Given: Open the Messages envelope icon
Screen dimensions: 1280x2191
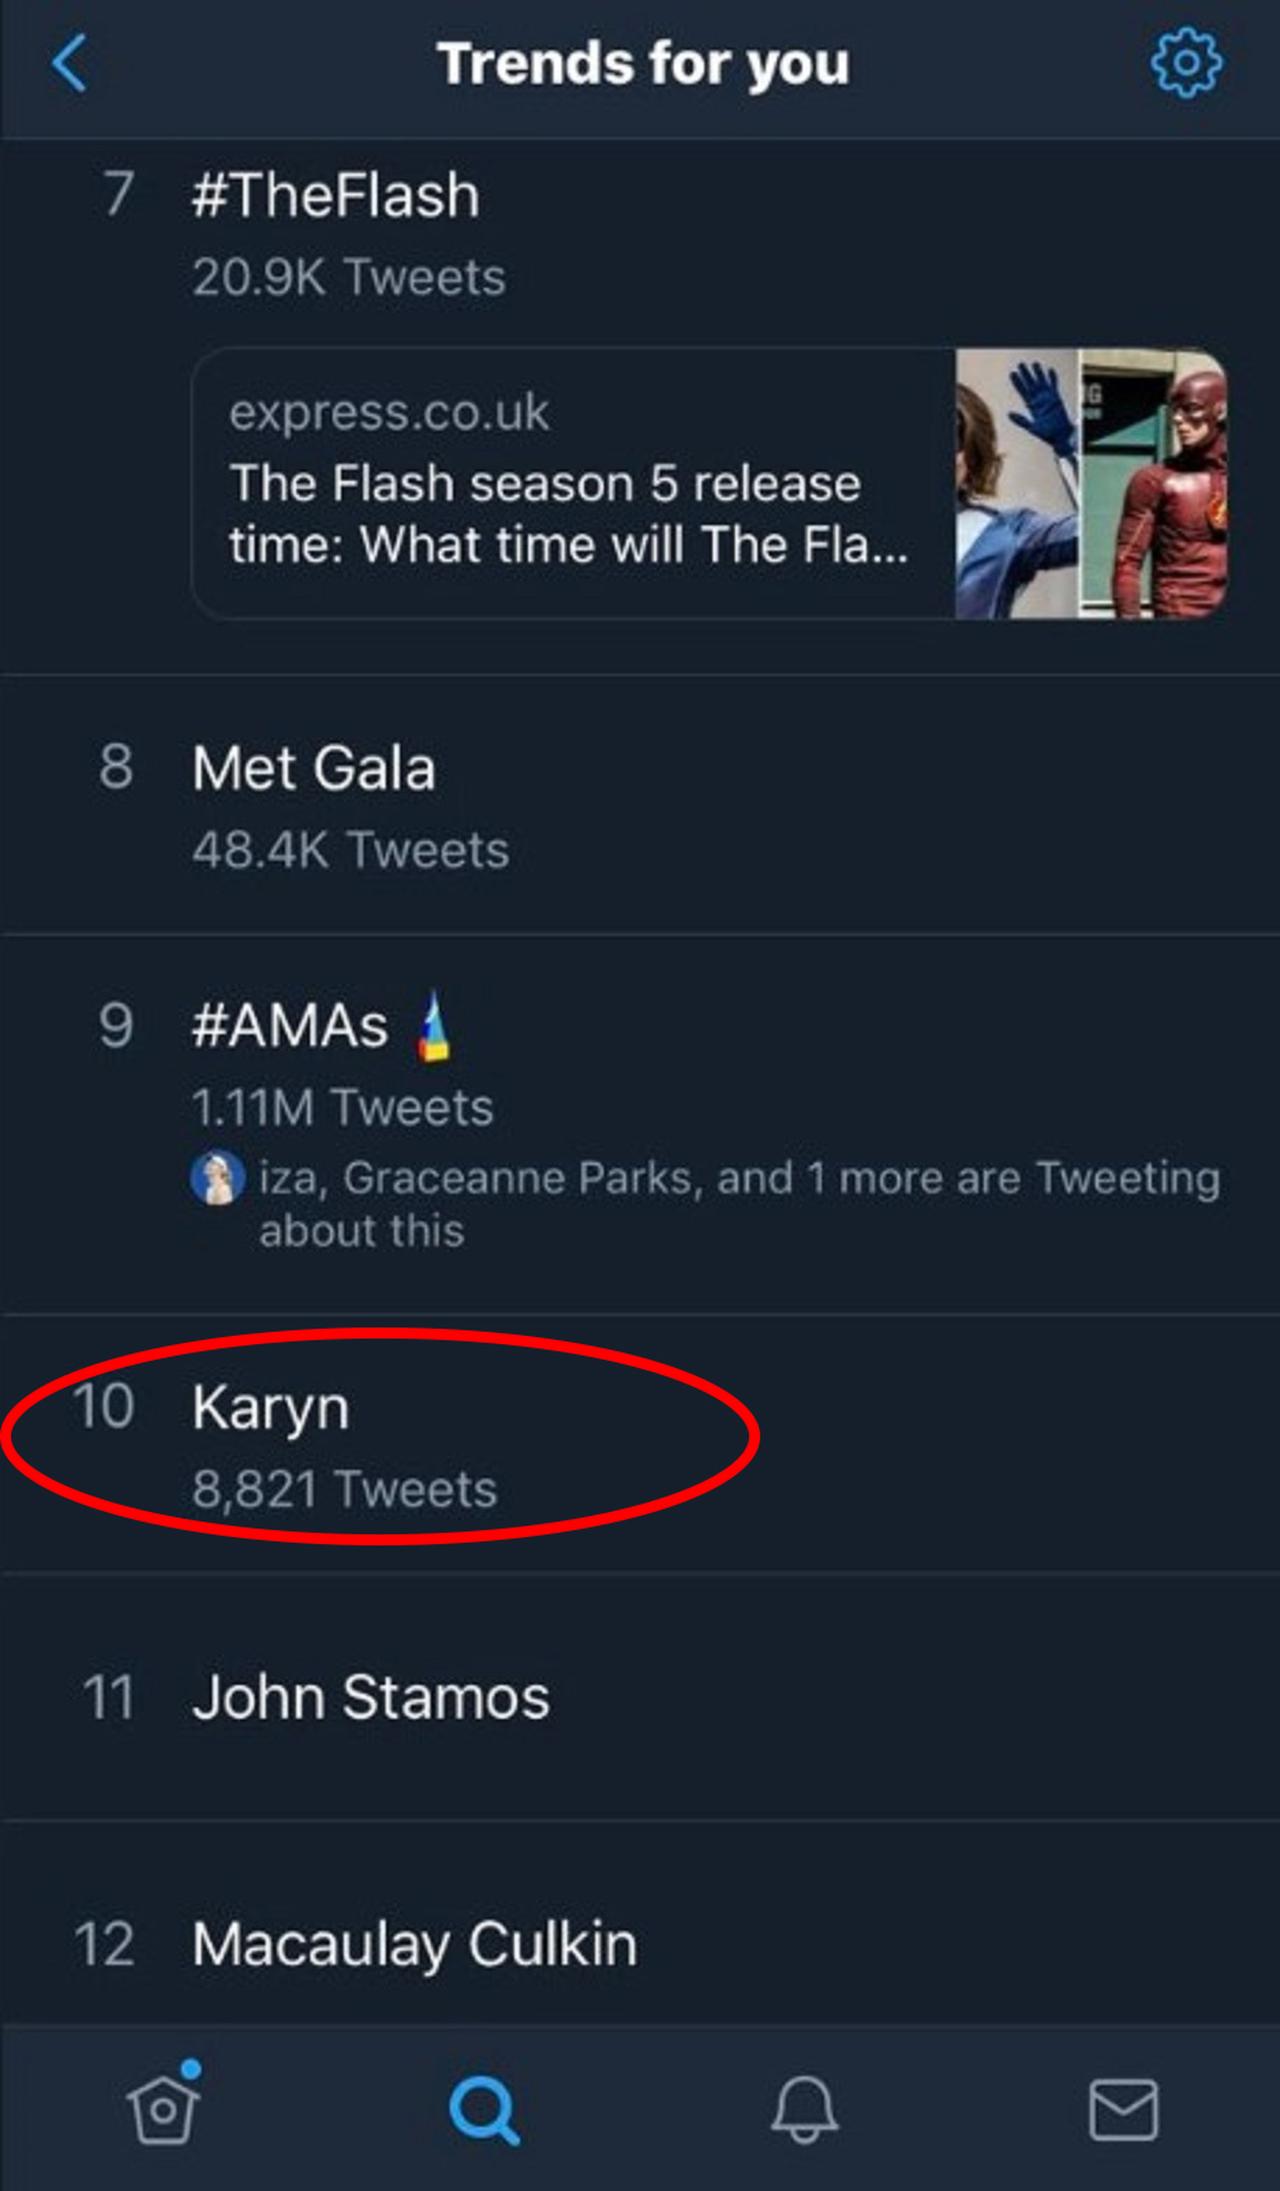Looking at the screenshot, I should 1123,2108.
